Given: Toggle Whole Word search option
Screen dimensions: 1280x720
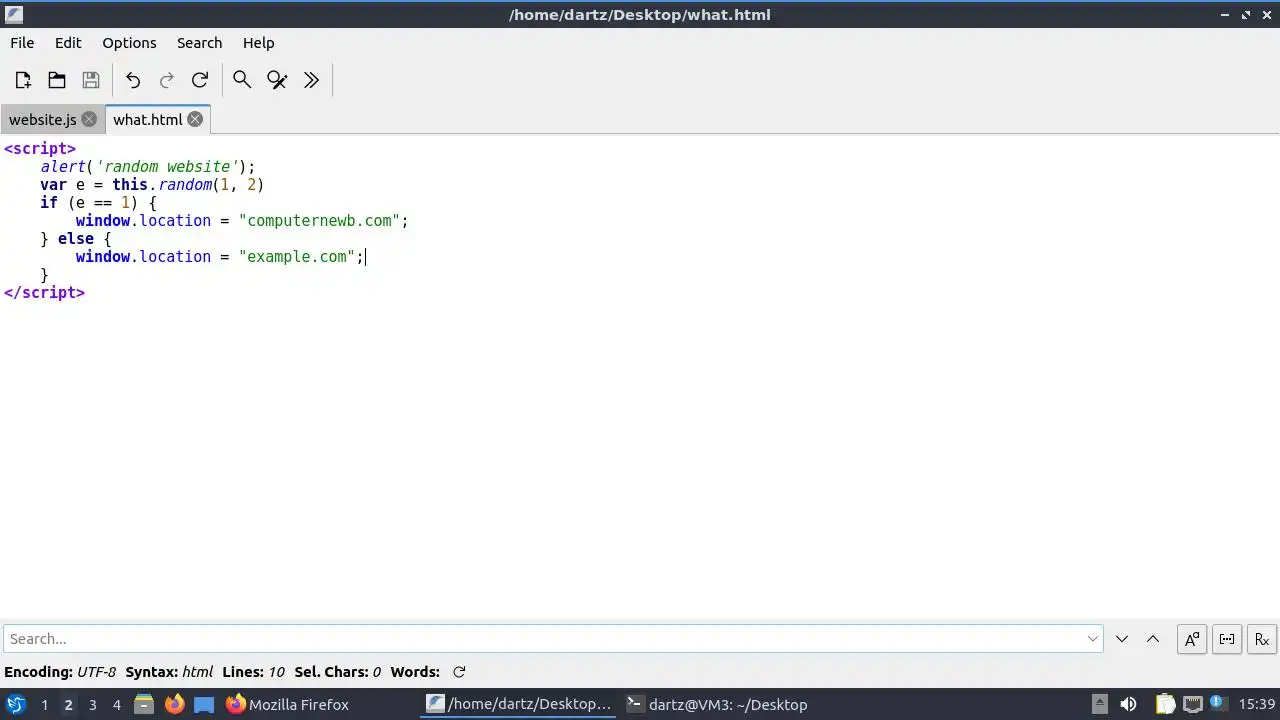Looking at the screenshot, I should tap(1227, 639).
